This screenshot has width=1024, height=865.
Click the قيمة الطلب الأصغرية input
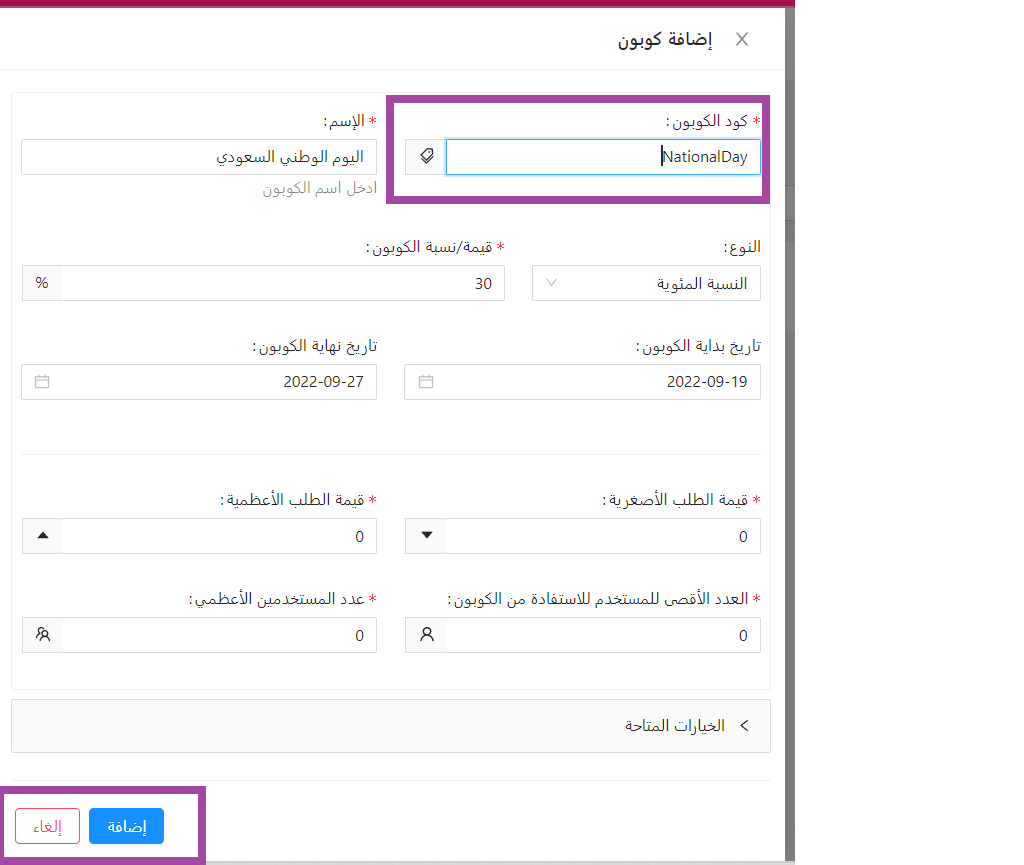[602, 536]
